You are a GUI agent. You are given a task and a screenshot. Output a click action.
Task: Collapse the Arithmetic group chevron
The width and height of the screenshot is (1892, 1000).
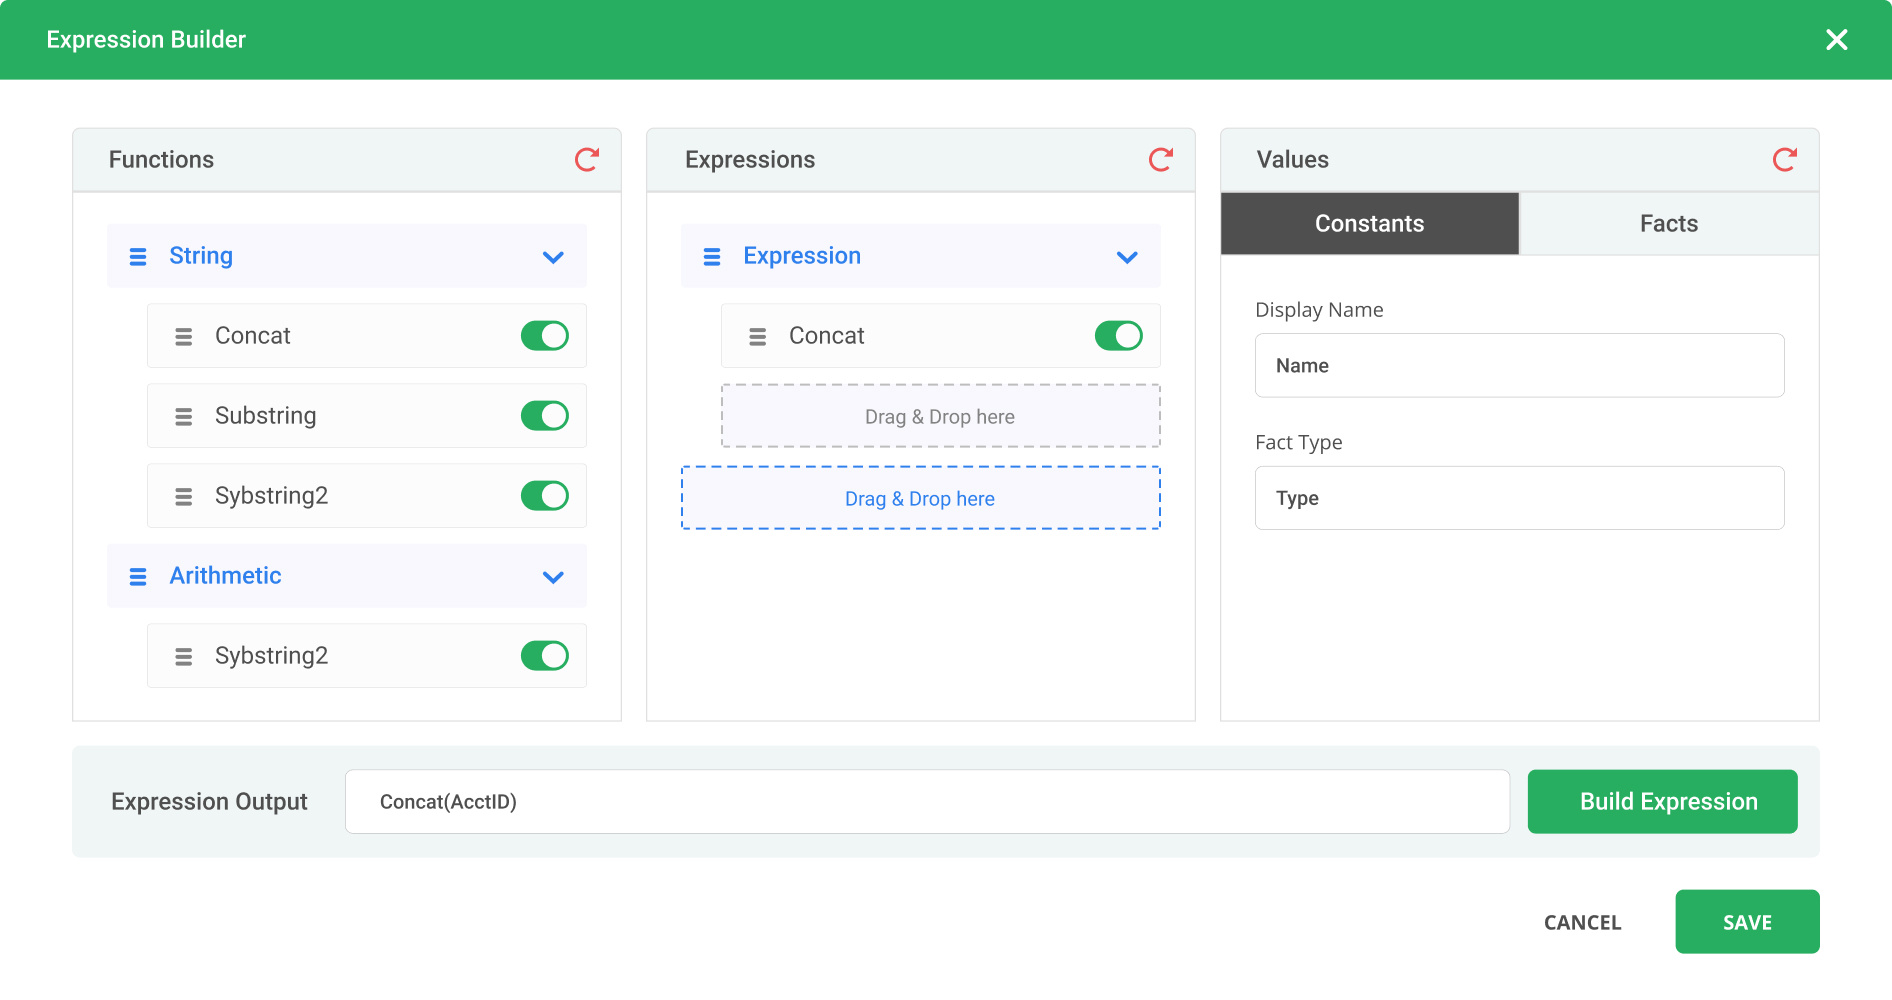click(x=553, y=577)
